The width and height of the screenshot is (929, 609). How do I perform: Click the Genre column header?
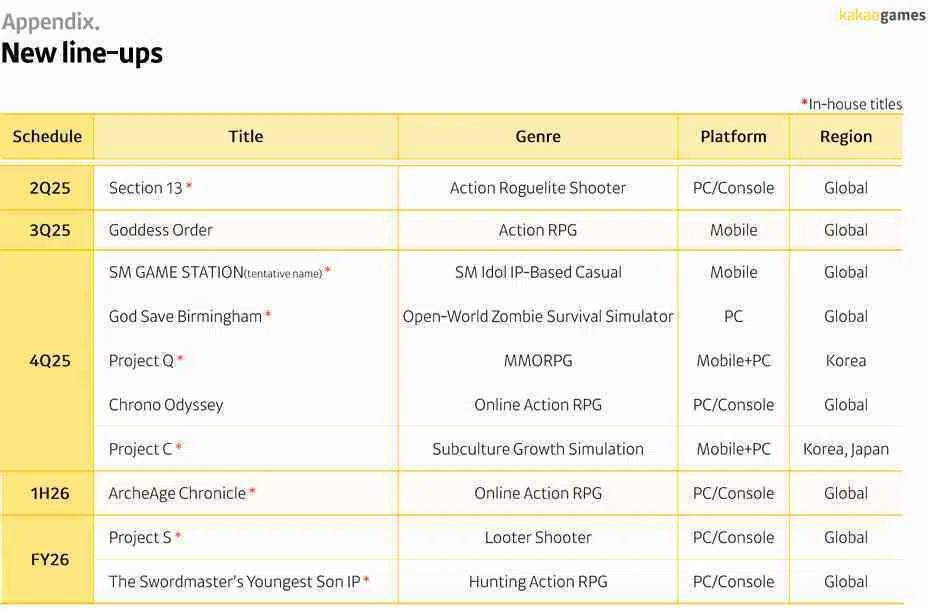(538, 136)
